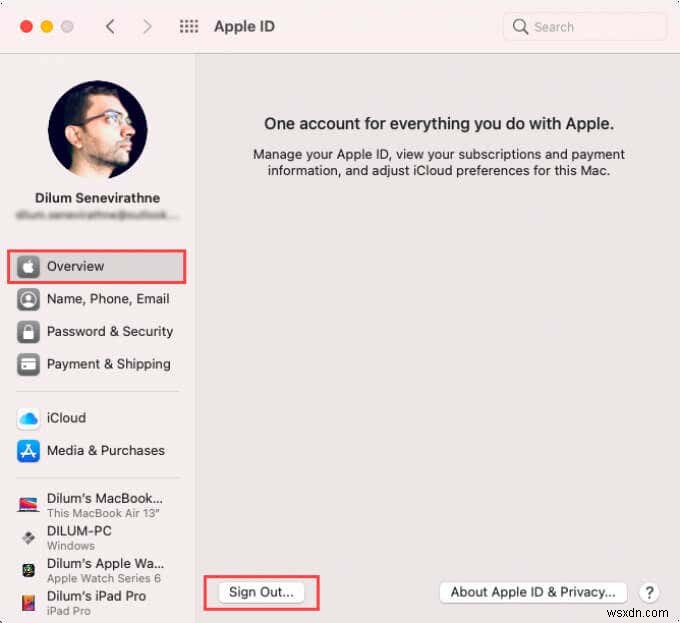
Task: Open Media & Purchases section
Action: pyautogui.click(x=97, y=451)
